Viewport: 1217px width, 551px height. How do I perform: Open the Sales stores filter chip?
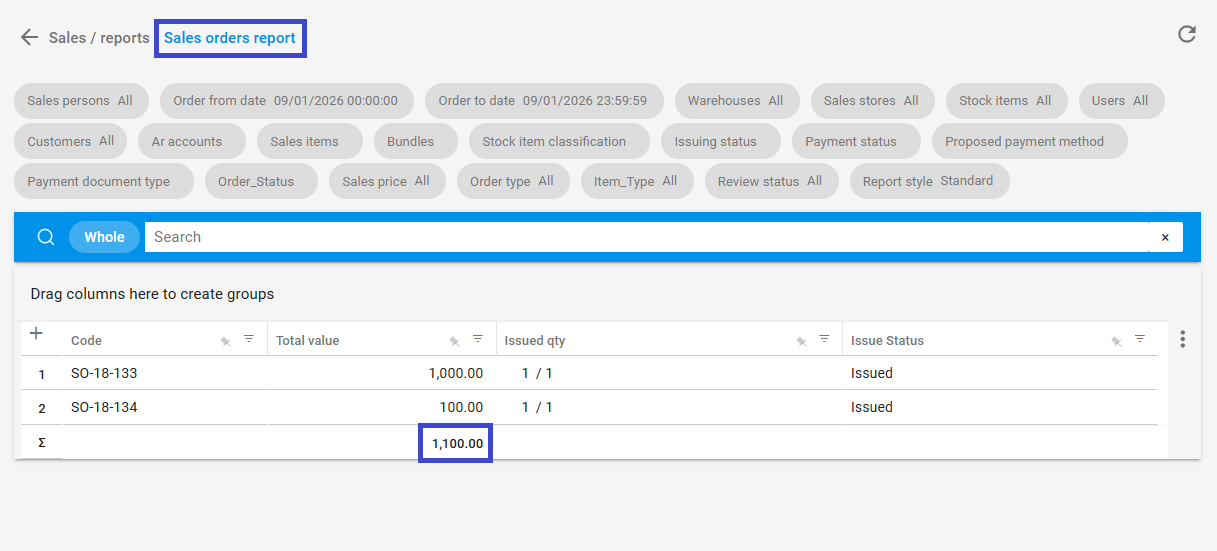click(x=871, y=101)
